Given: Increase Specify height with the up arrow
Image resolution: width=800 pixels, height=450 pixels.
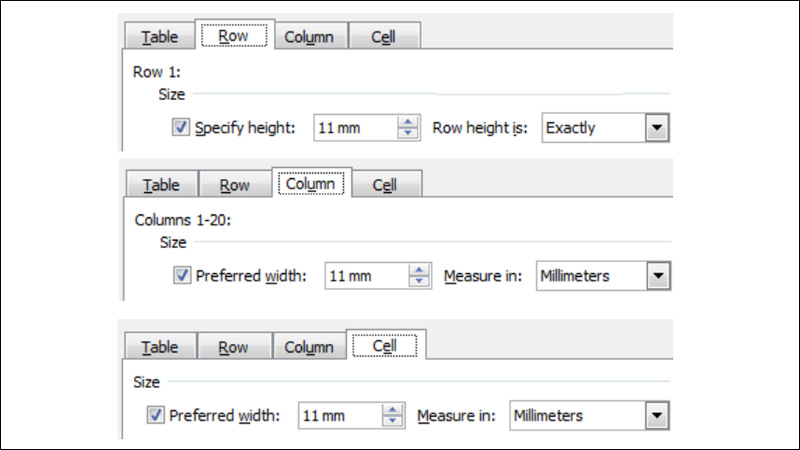Looking at the screenshot, I should [408, 122].
